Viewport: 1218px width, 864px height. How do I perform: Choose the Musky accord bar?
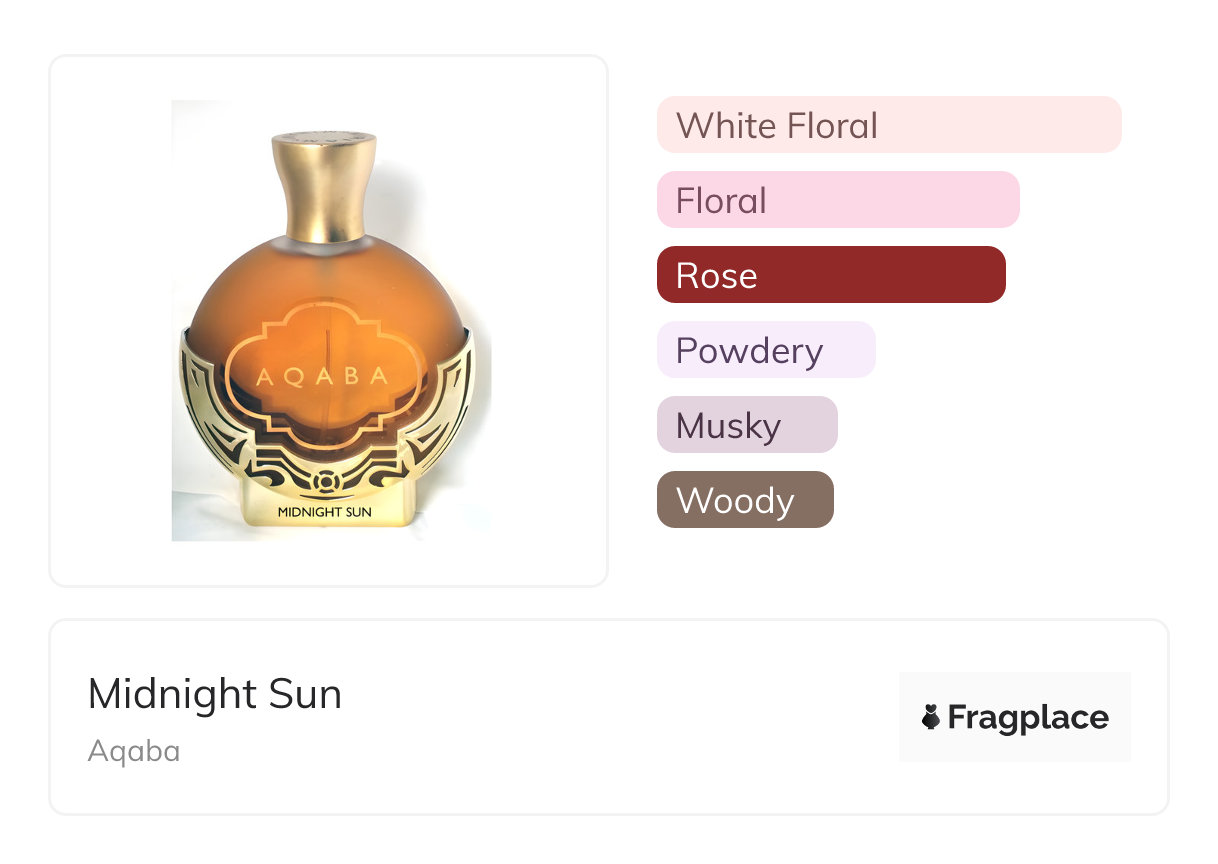(746, 425)
